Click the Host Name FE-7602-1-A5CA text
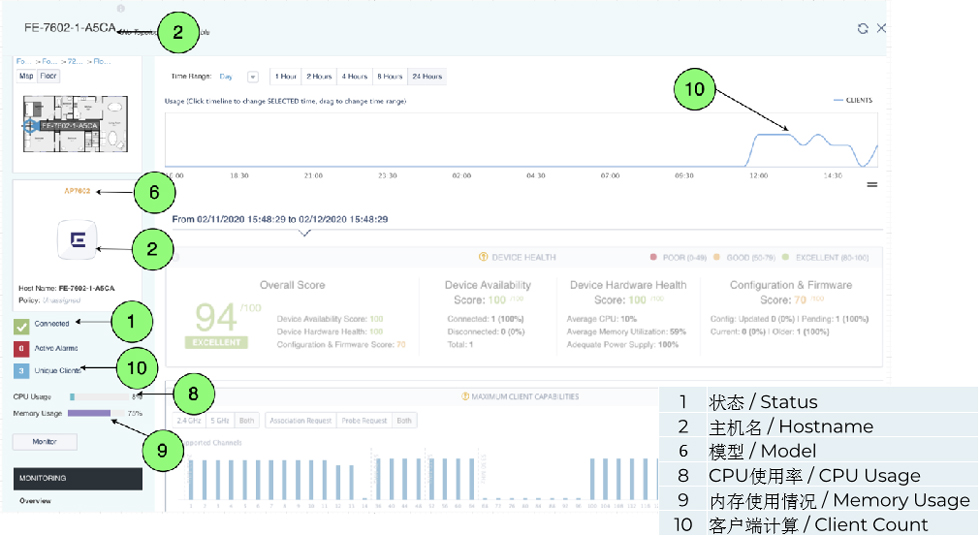This screenshot has width=980, height=536. [x=66, y=289]
